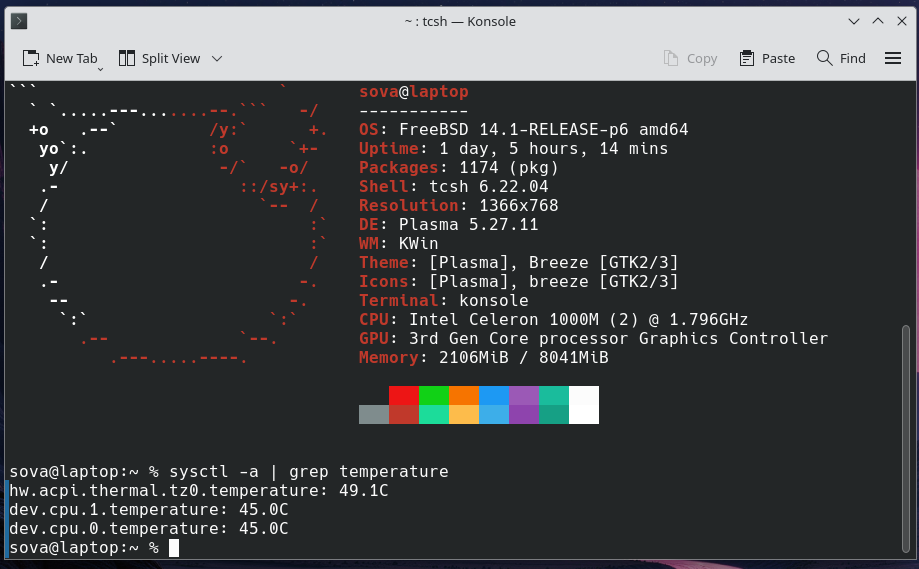The height and width of the screenshot is (569, 919).
Task: Click the hw.acpi.thermal.tz0.temperature output line
Action: [199, 490]
